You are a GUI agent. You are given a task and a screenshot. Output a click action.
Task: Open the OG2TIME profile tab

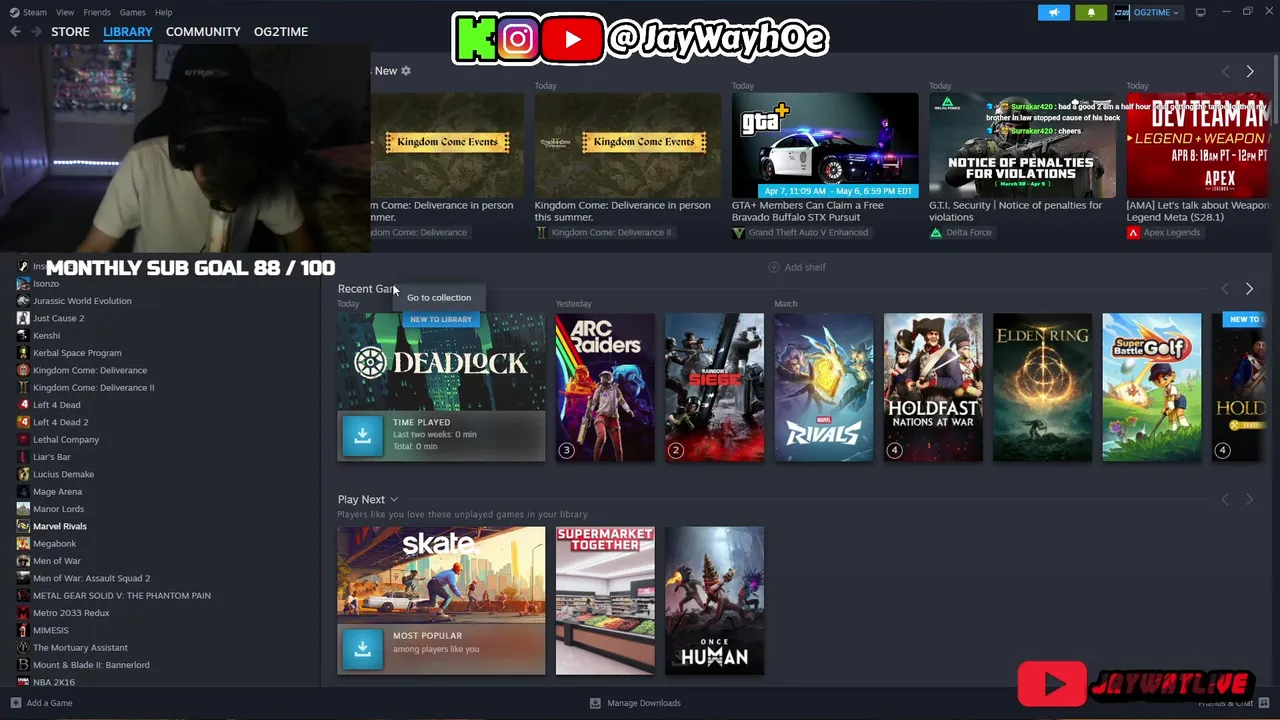281,32
